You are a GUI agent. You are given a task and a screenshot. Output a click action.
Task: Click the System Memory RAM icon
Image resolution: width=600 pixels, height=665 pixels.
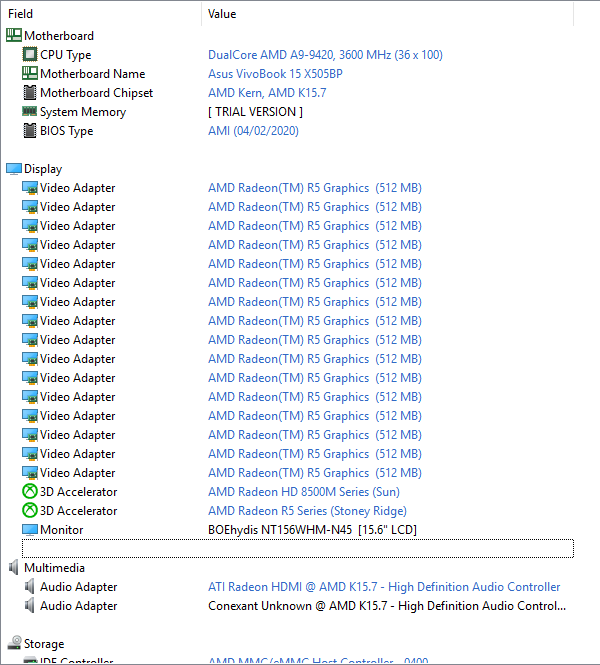tap(29, 111)
